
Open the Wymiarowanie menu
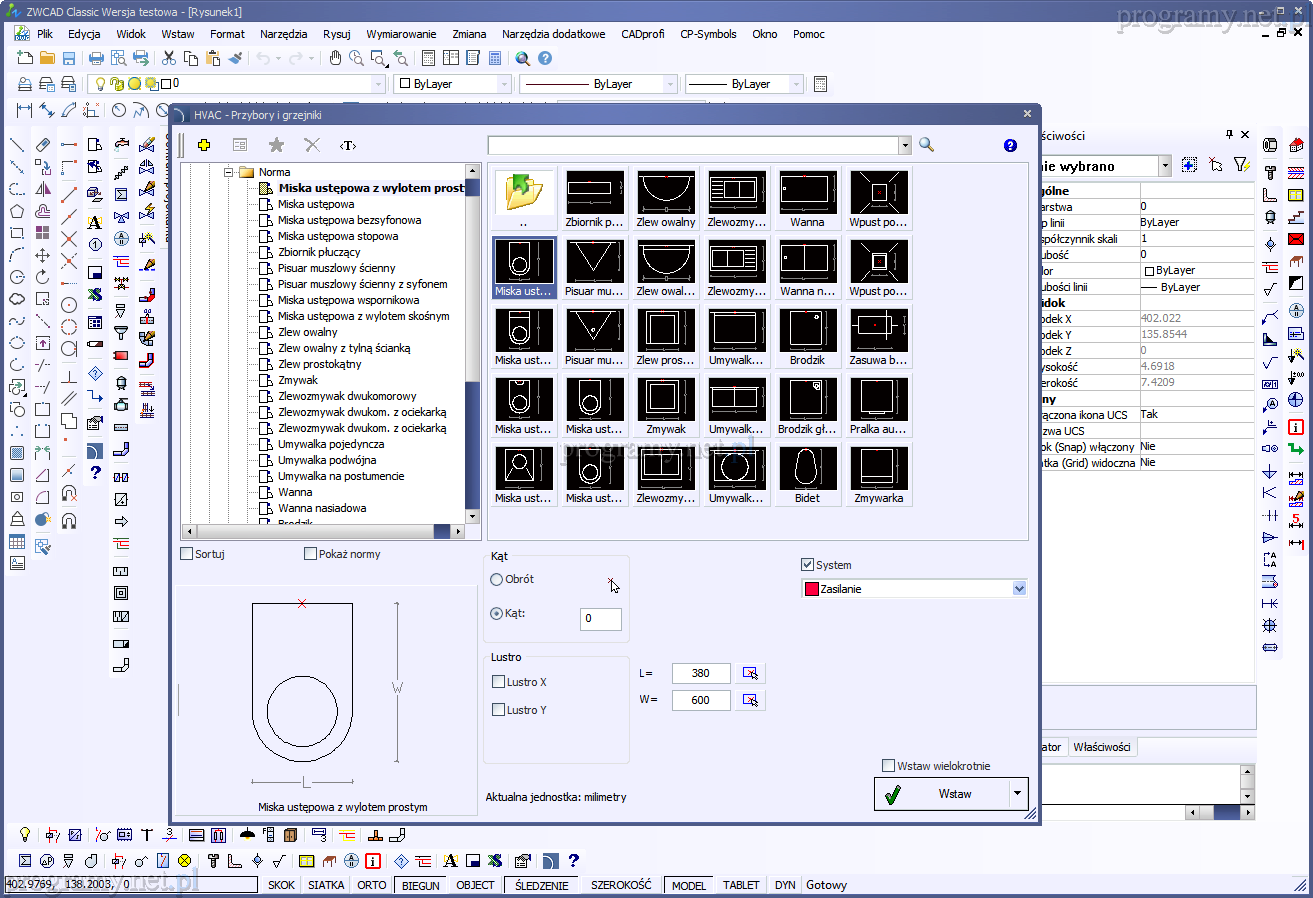click(x=401, y=34)
